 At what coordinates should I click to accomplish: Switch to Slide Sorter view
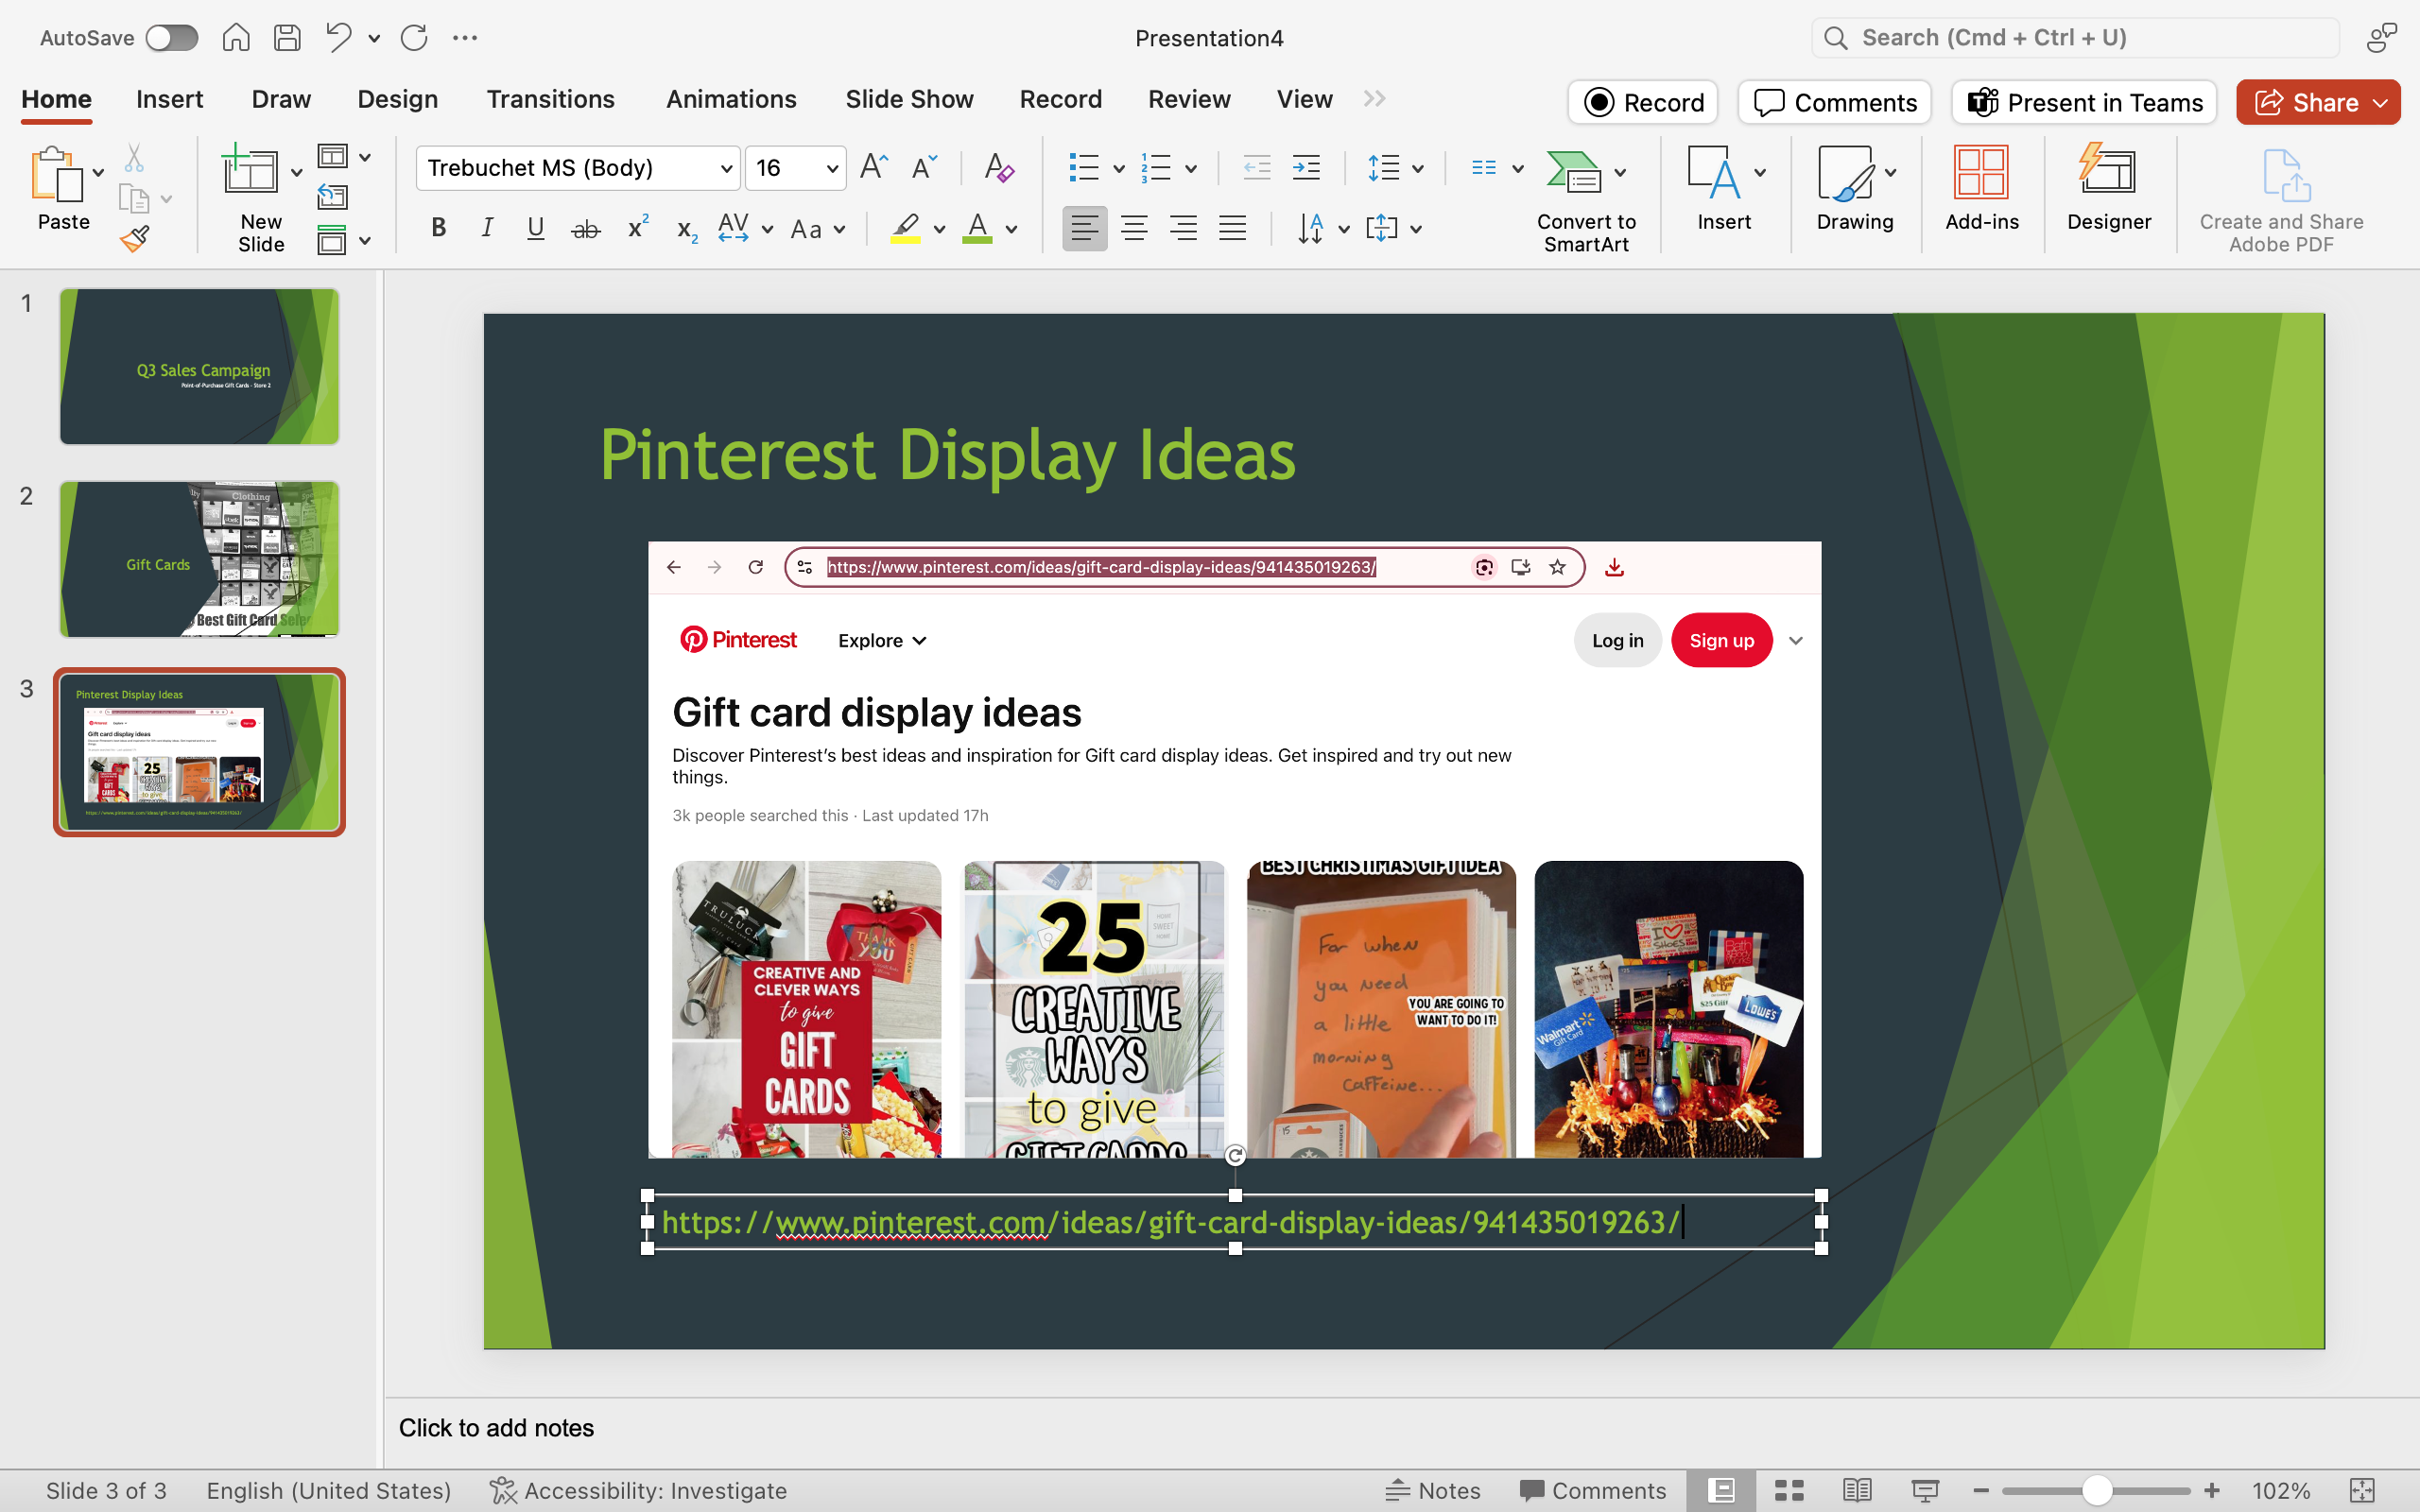(x=1789, y=1491)
